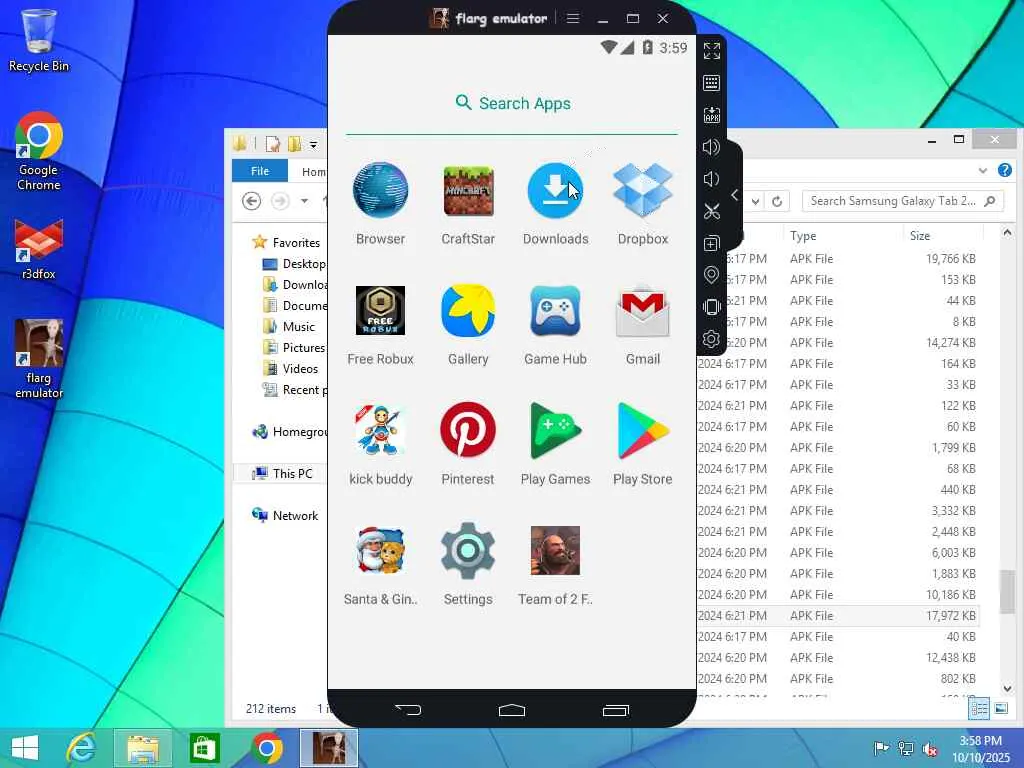
Task: Open the Recycle Bin desktop icon
Action: (39, 40)
